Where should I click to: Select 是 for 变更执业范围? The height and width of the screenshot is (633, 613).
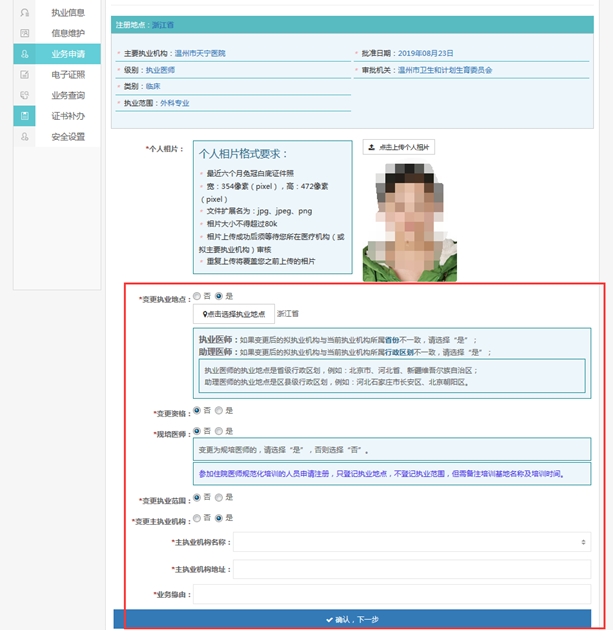(x=219, y=499)
